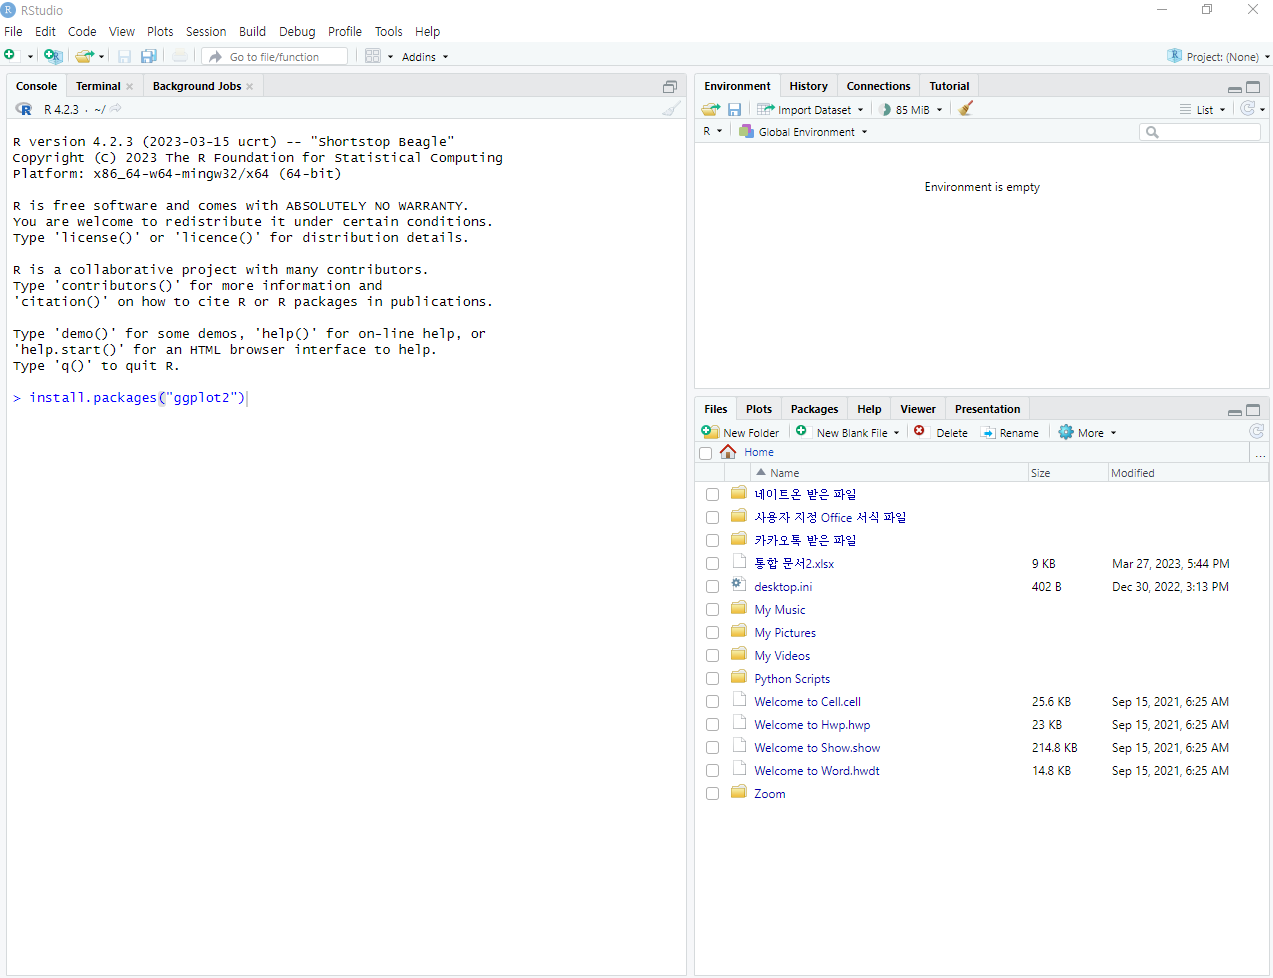Close the Terminal tab X
This screenshot has width=1273, height=978.
(130, 86)
